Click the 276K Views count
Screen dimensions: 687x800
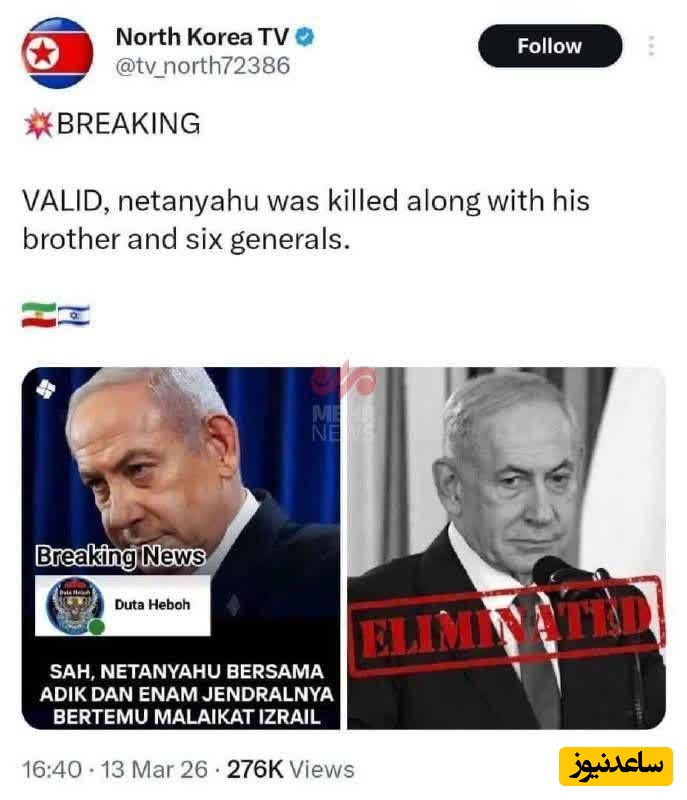[x=290, y=769]
